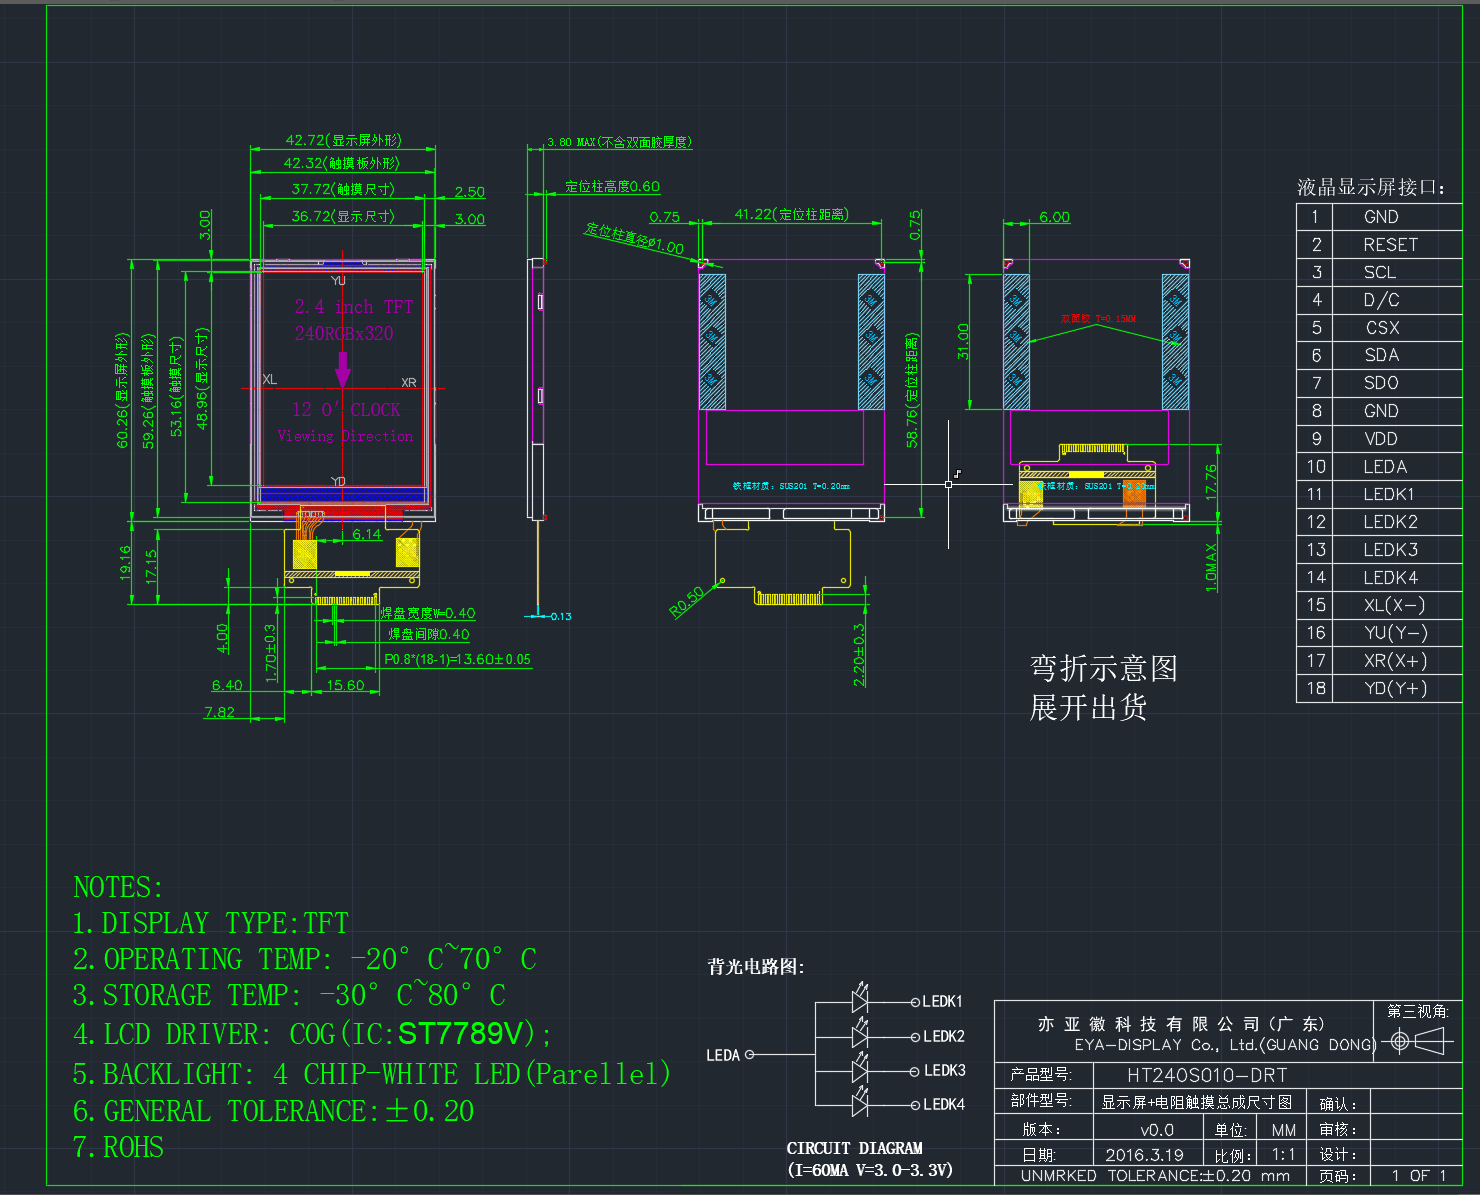The height and width of the screenshot is (1195, 1480).
Task: Select the '2.4 inch TFT' magenta text
Action: (x=354, y=307)
